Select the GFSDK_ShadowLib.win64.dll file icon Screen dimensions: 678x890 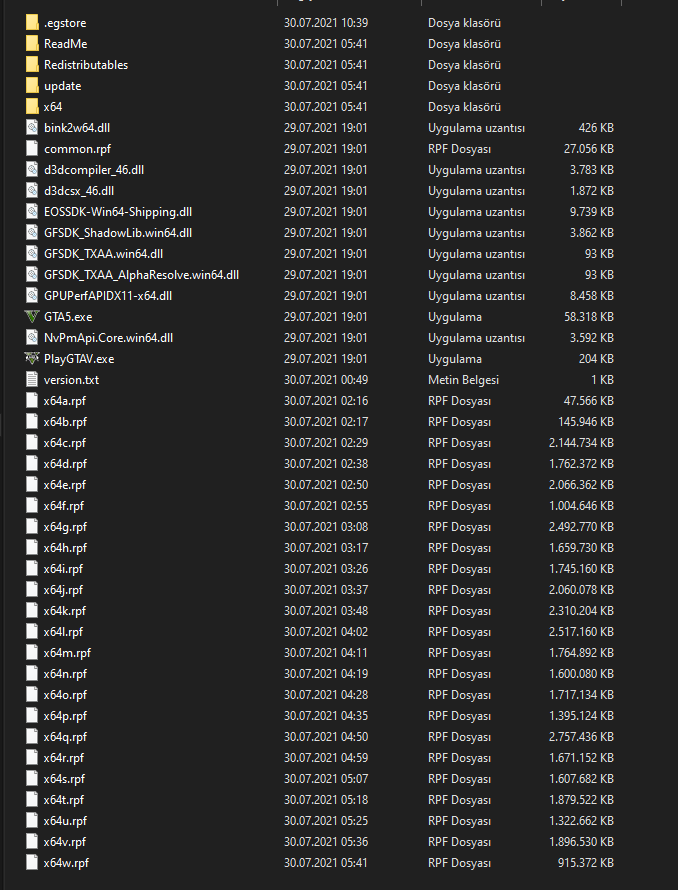[32, 233]
